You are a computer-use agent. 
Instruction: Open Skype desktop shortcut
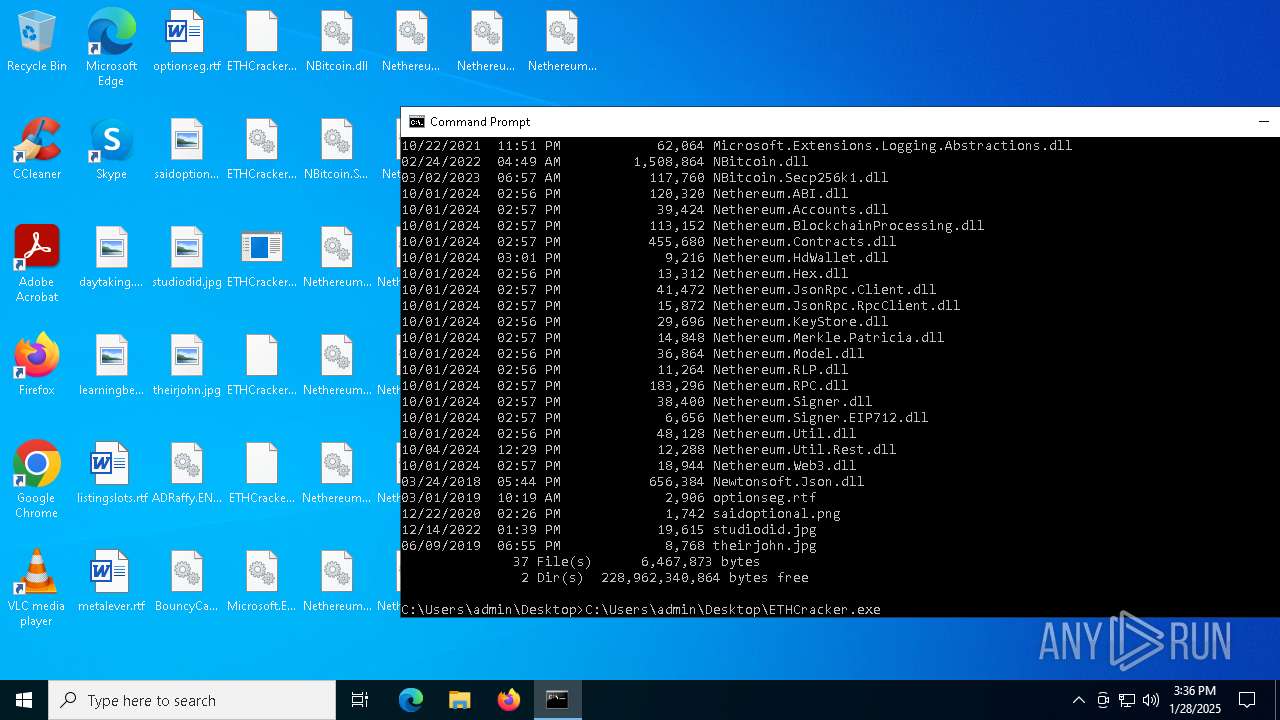pyautogui.click(x=111, y=150)
